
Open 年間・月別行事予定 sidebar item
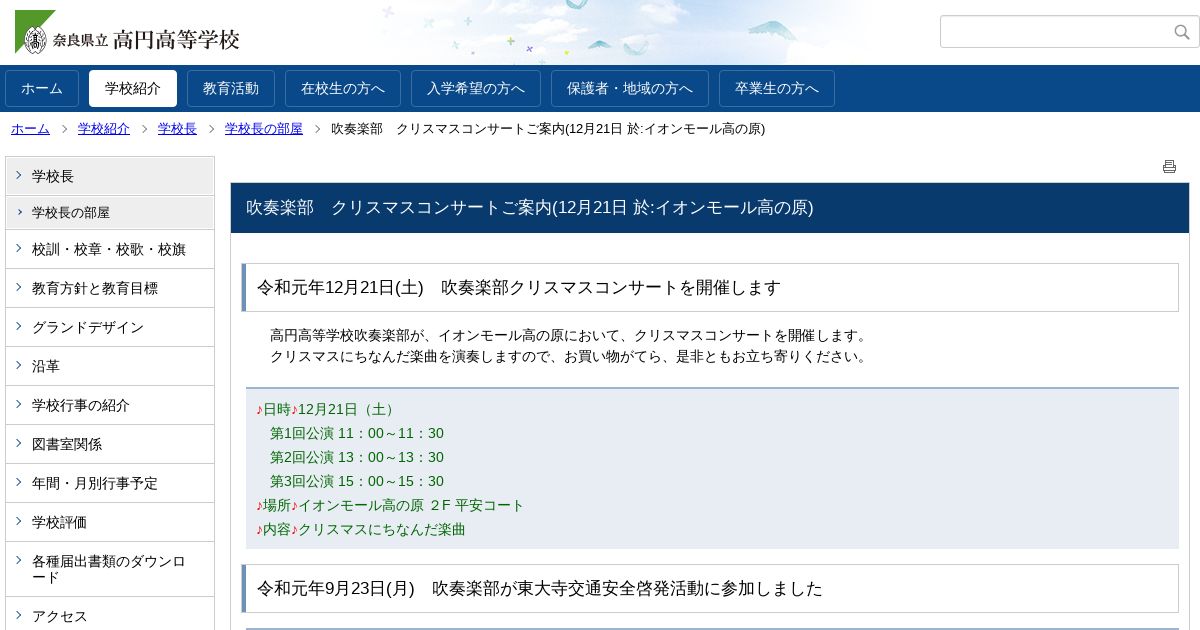coord(110,484)
